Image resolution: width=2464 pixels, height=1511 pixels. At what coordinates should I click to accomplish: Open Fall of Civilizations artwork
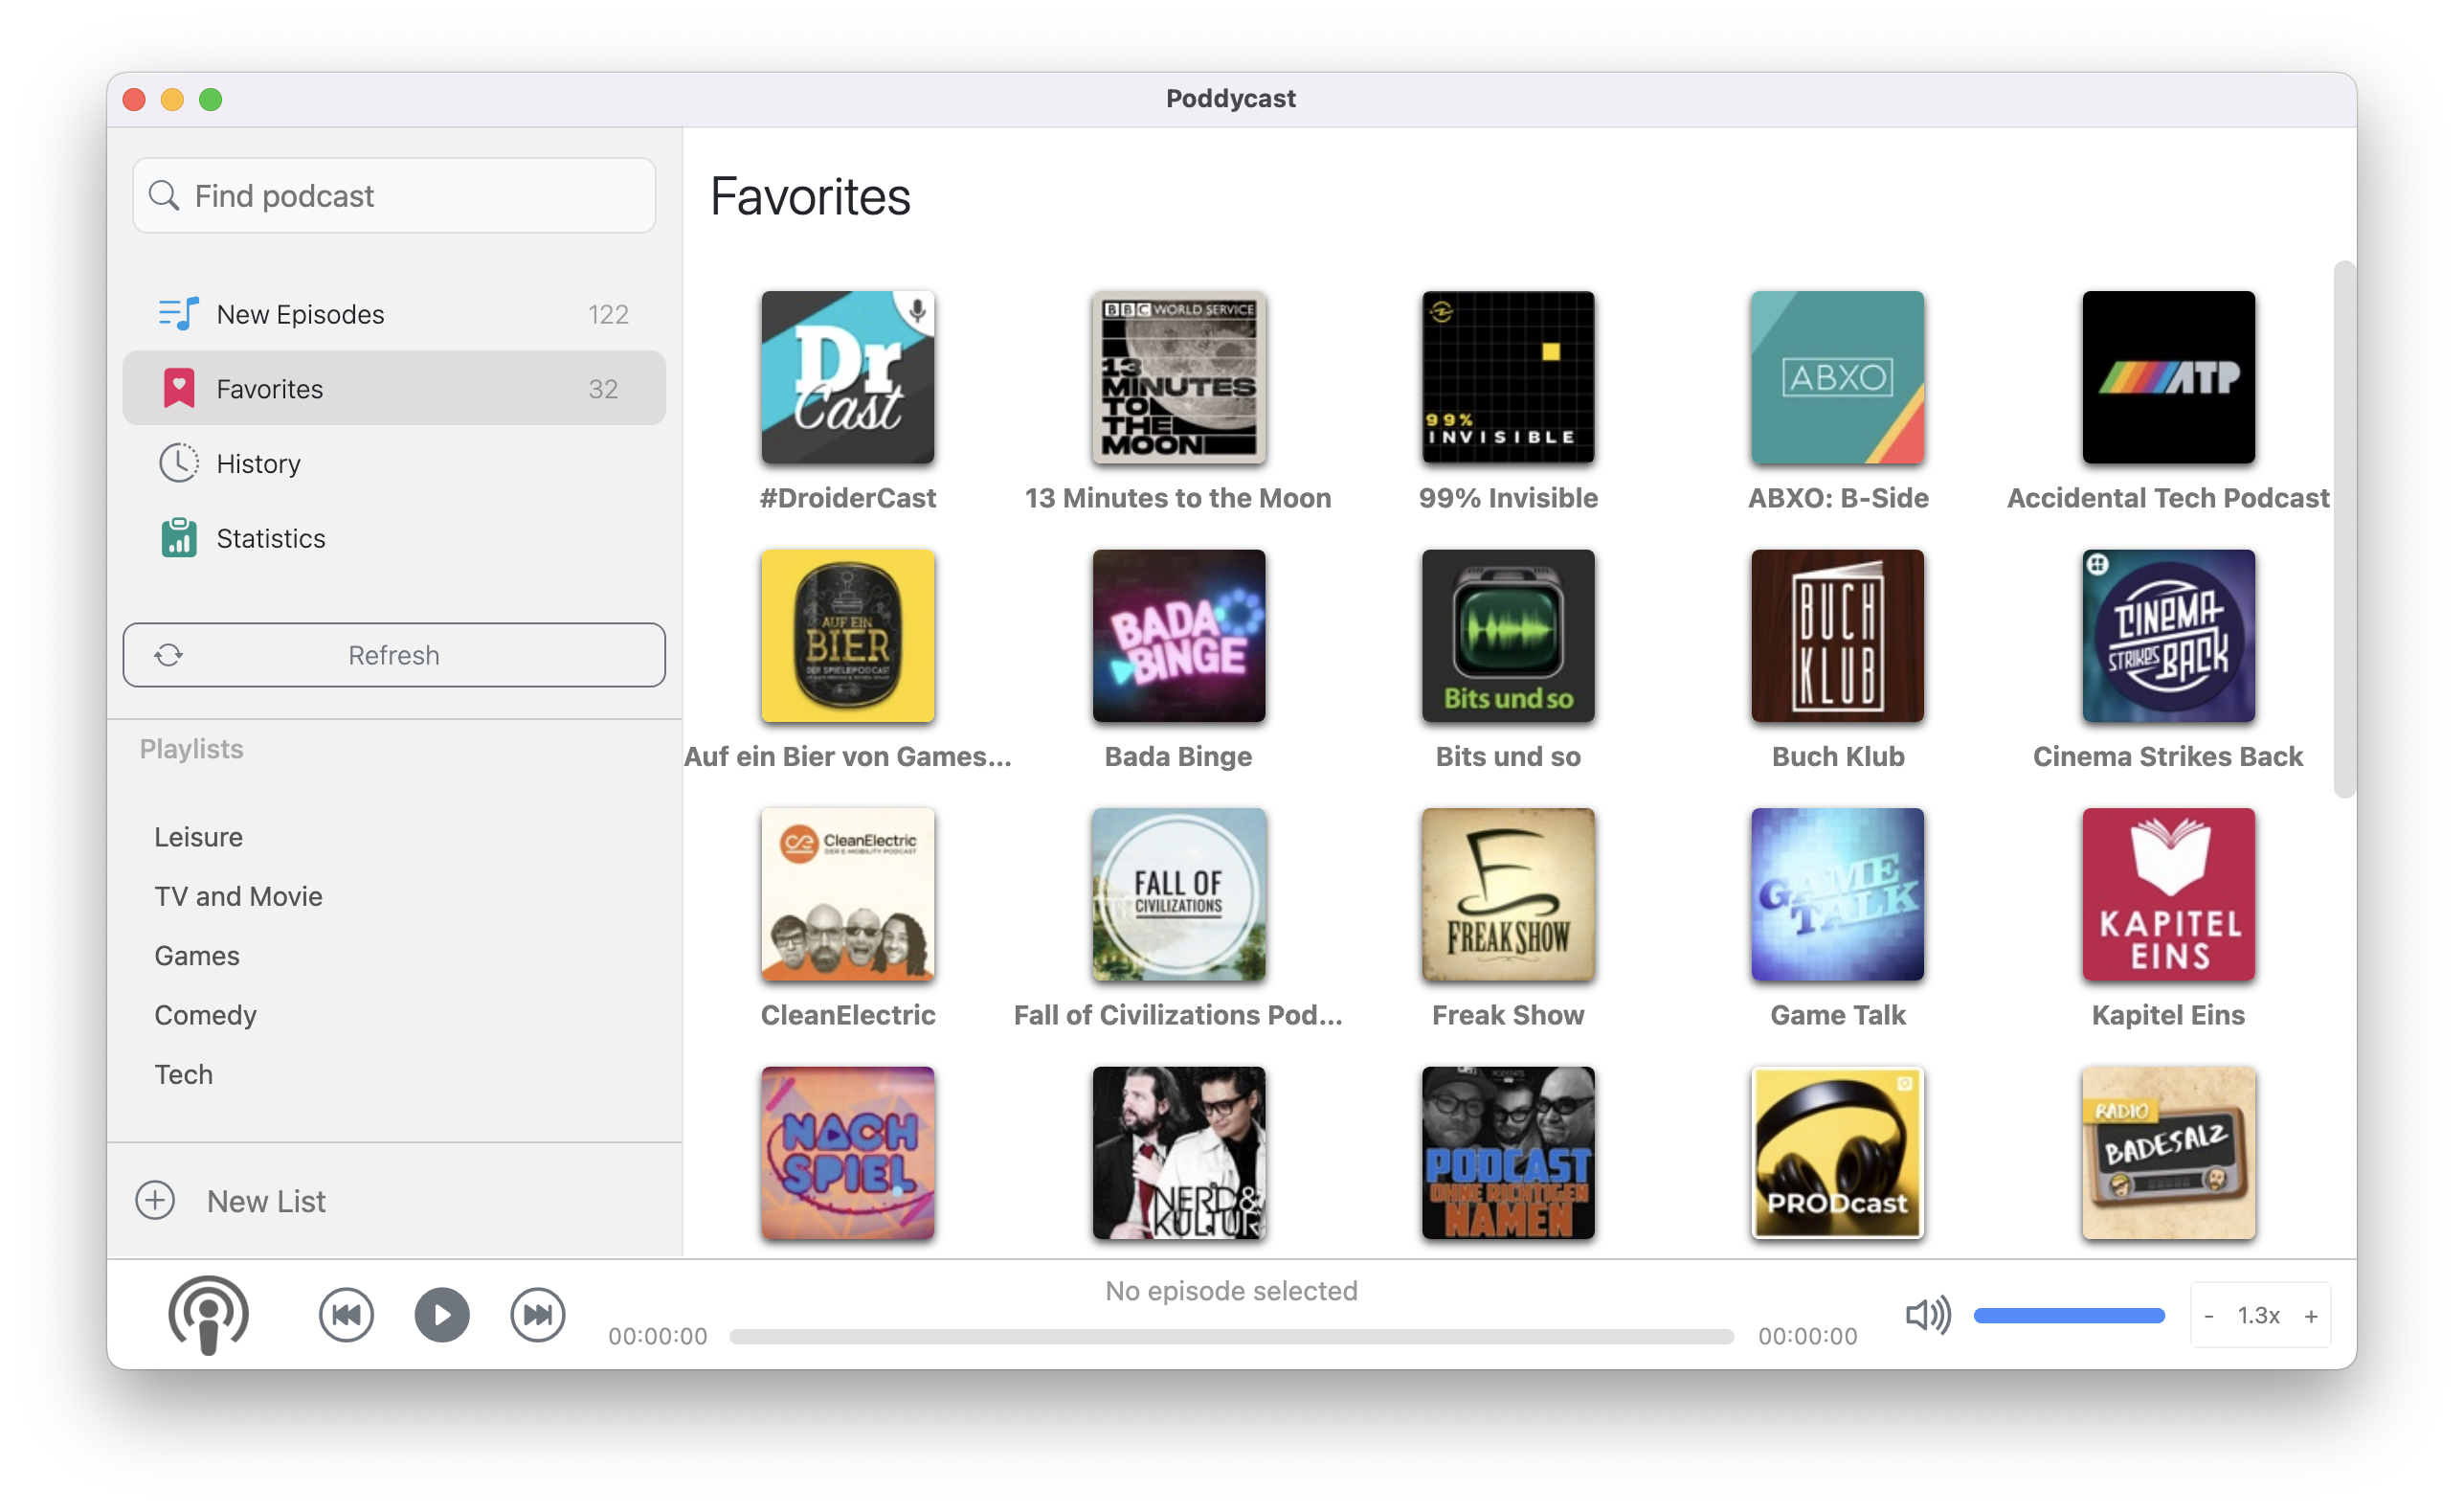pyautogui.click(x=1178, y=894)
